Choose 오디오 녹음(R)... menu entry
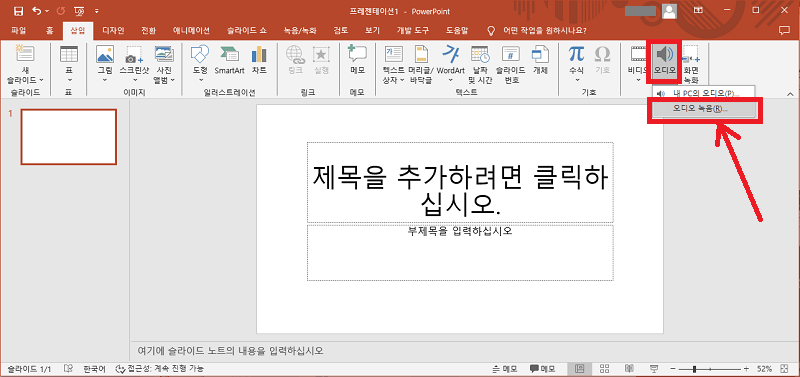This screenshot has width=800, height=377. [x=705, y=109]
